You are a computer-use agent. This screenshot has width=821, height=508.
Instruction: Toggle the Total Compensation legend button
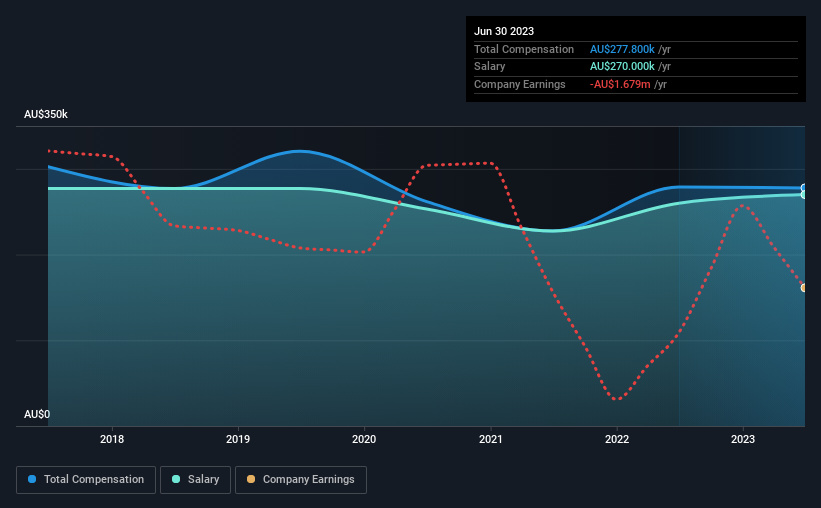(x=86, y=480)
